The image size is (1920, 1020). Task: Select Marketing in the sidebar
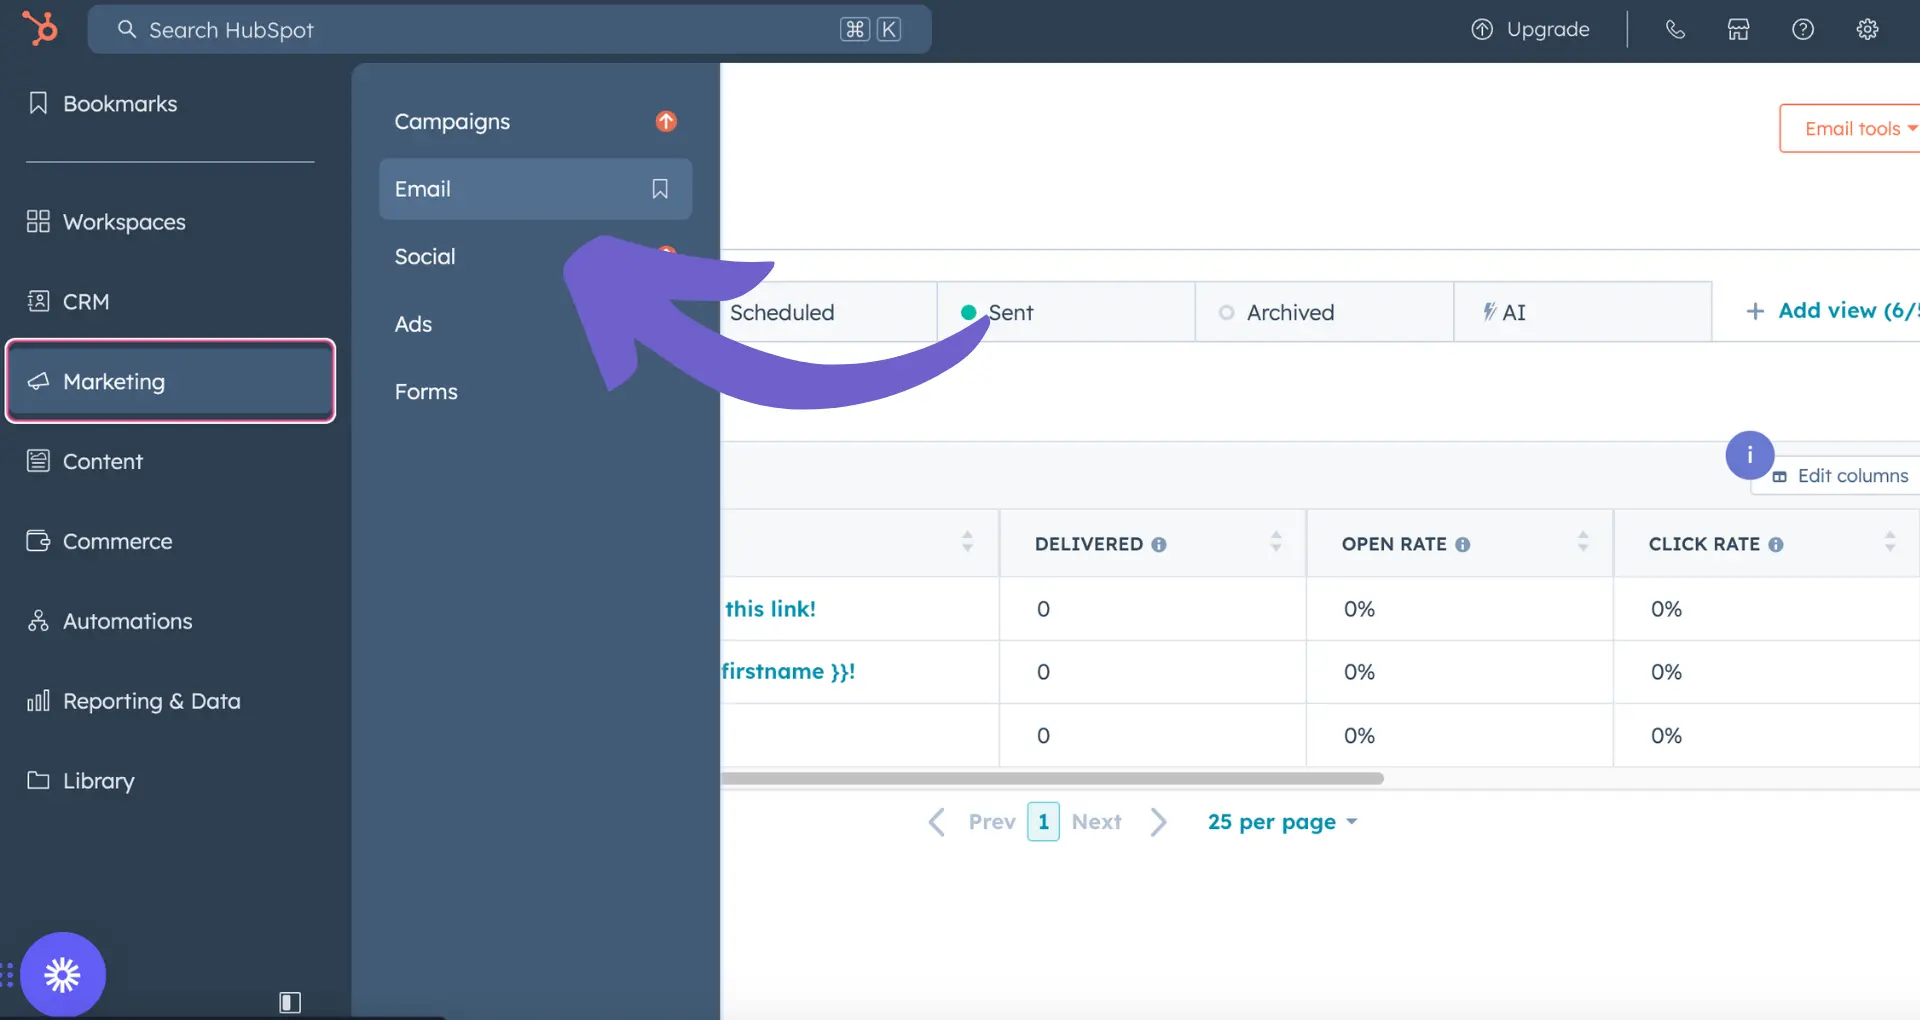[x=170, y=381]
